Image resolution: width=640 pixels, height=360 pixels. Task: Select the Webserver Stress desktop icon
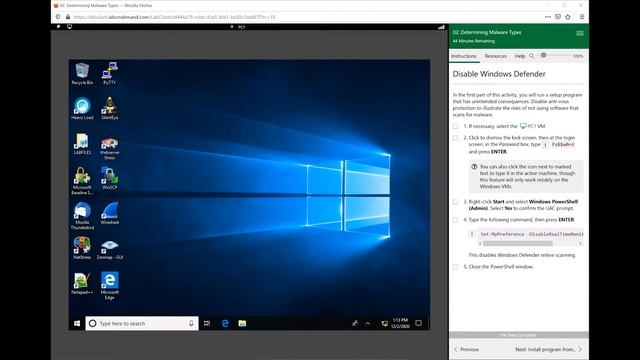(x=109, y=147)
